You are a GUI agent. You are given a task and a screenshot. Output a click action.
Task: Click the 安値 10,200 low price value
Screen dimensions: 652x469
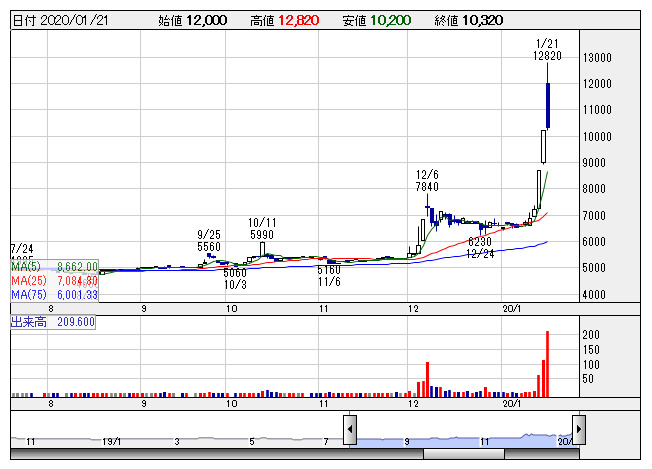pyautogui.click(x=376, y=20)
